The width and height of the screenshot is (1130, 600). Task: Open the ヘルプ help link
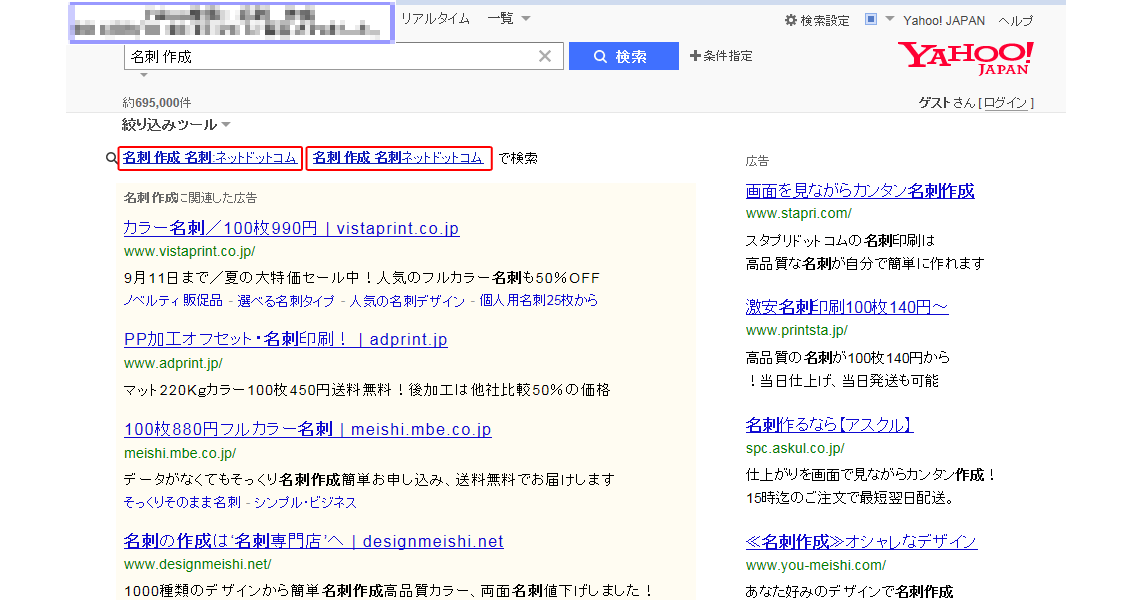tap(1015, 20)
